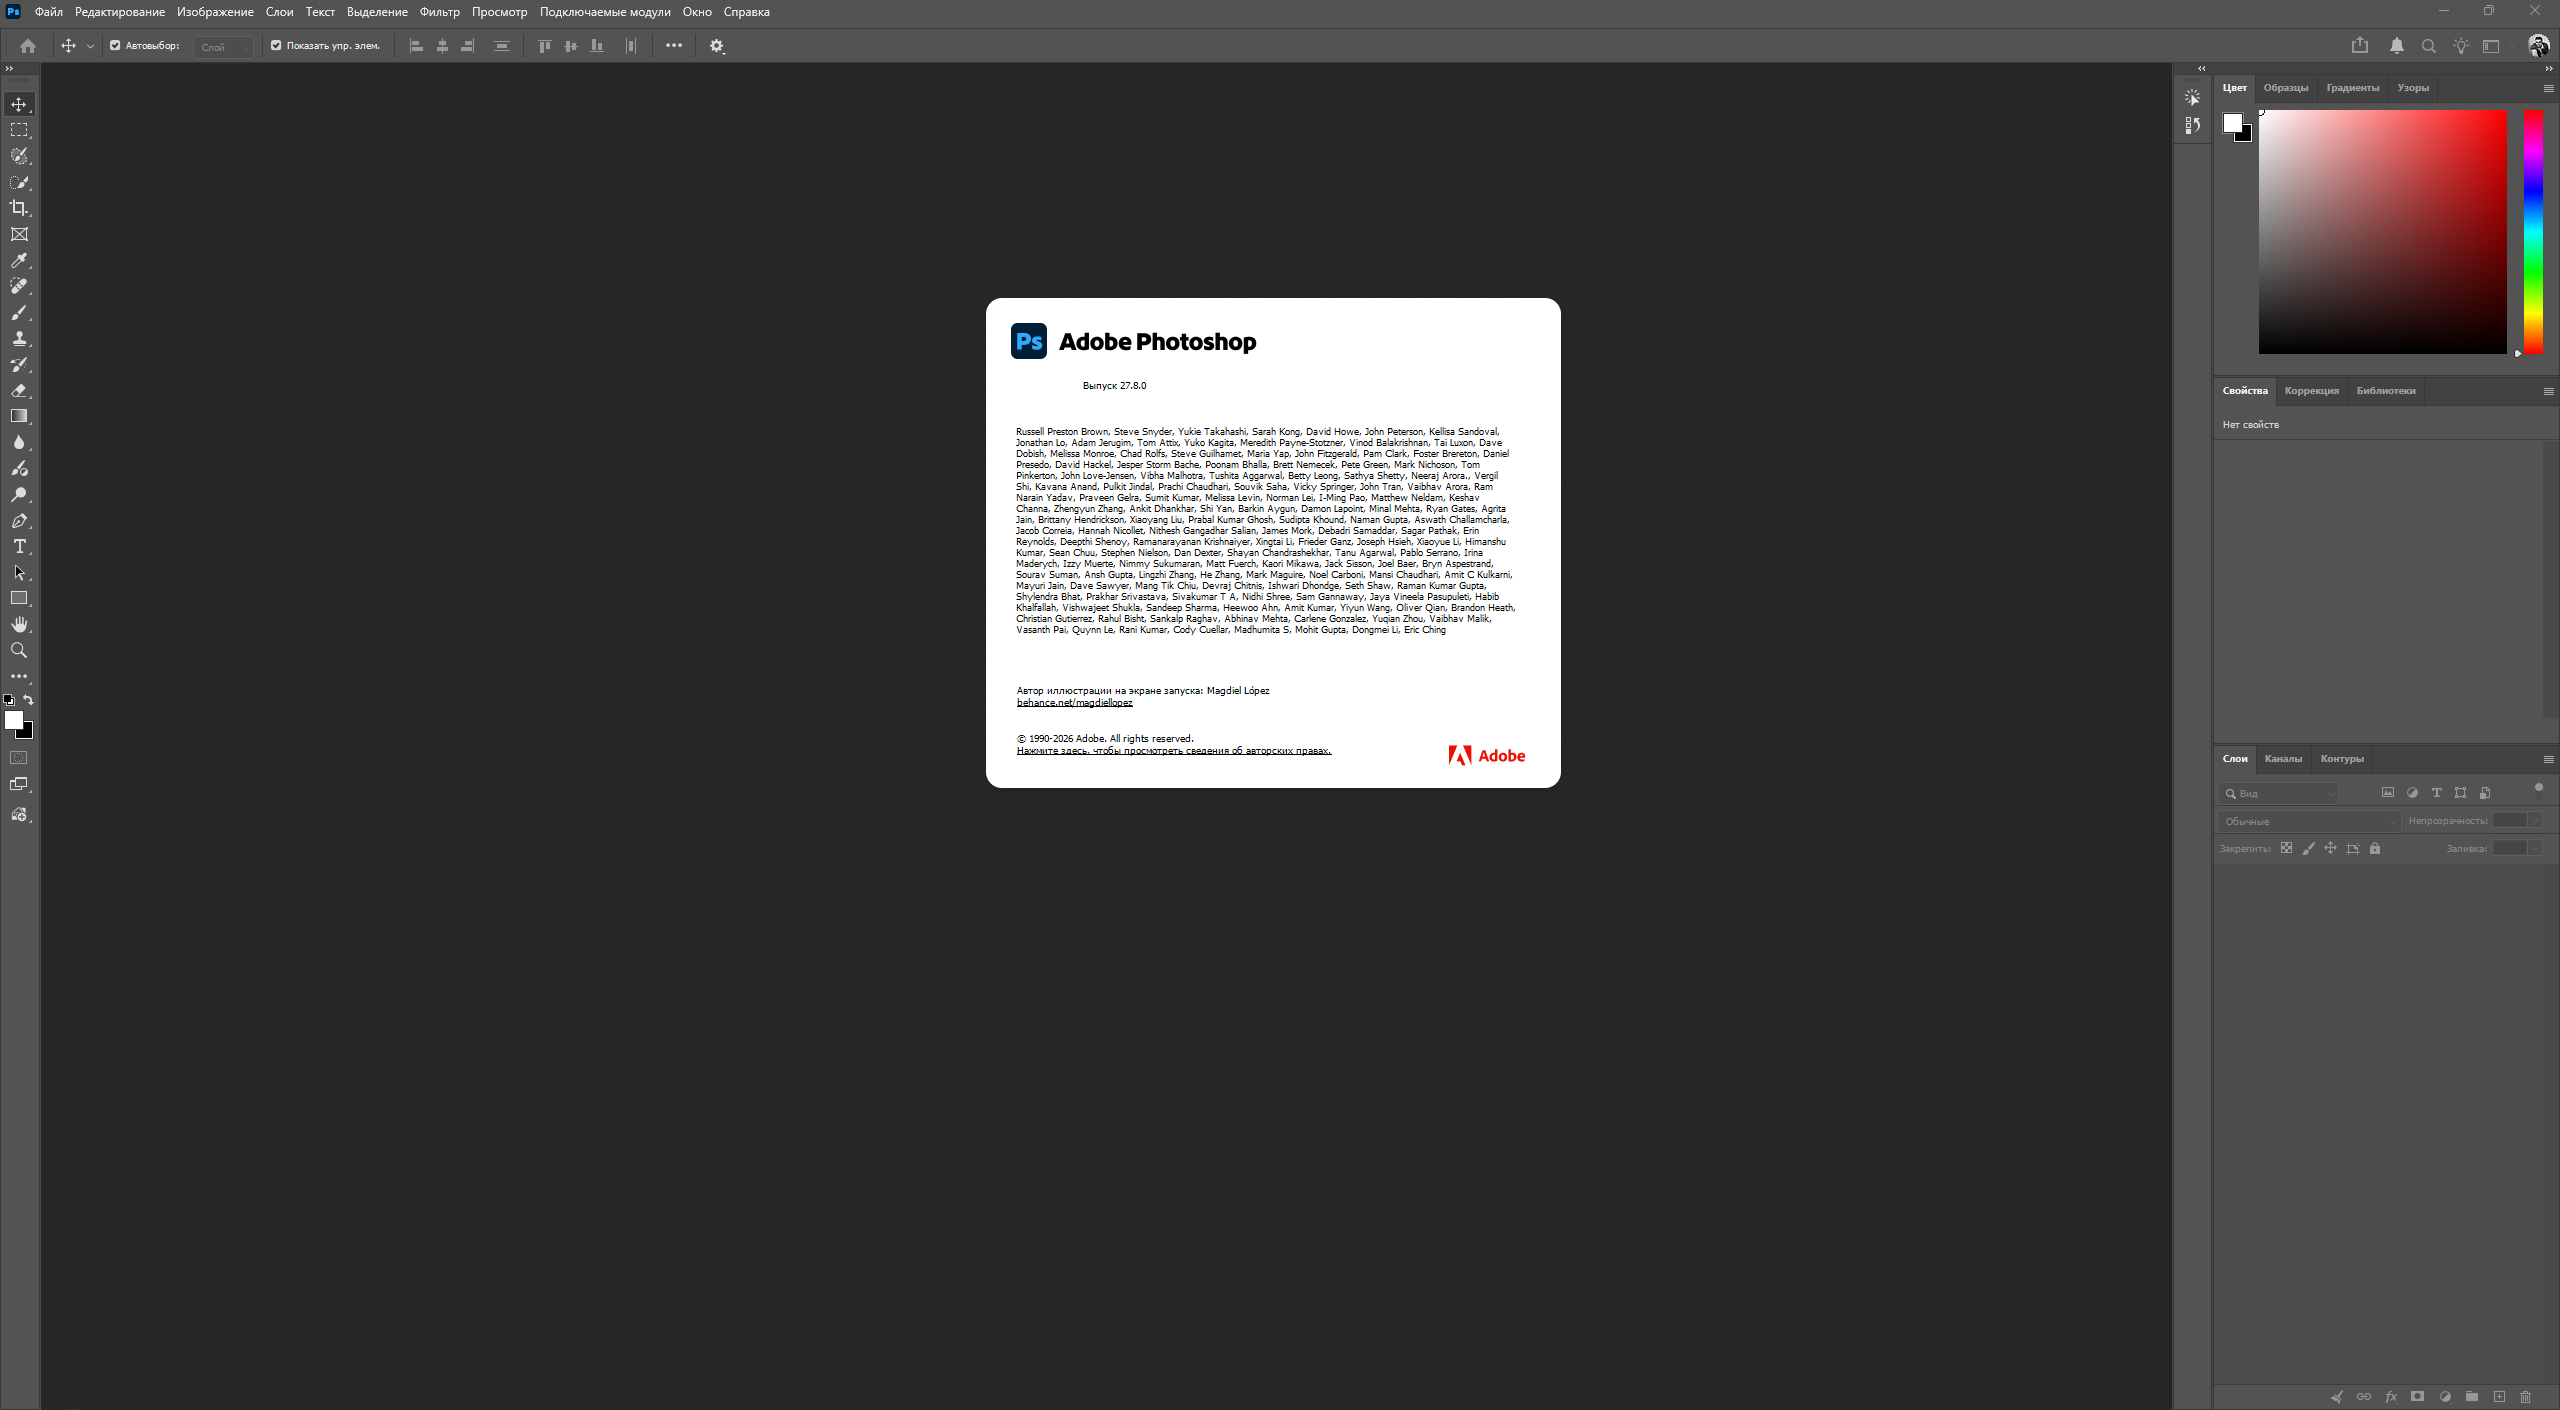Select the Eyedropper tool
2560x1410 pixels.
click(19, 260)
